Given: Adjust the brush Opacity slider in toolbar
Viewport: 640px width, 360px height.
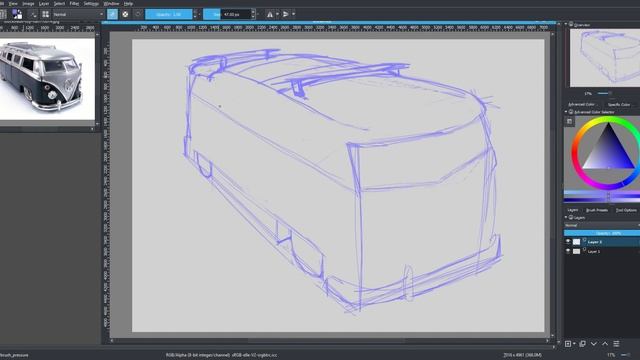Looking at the screenshot, I should click(x=169, y=14).
